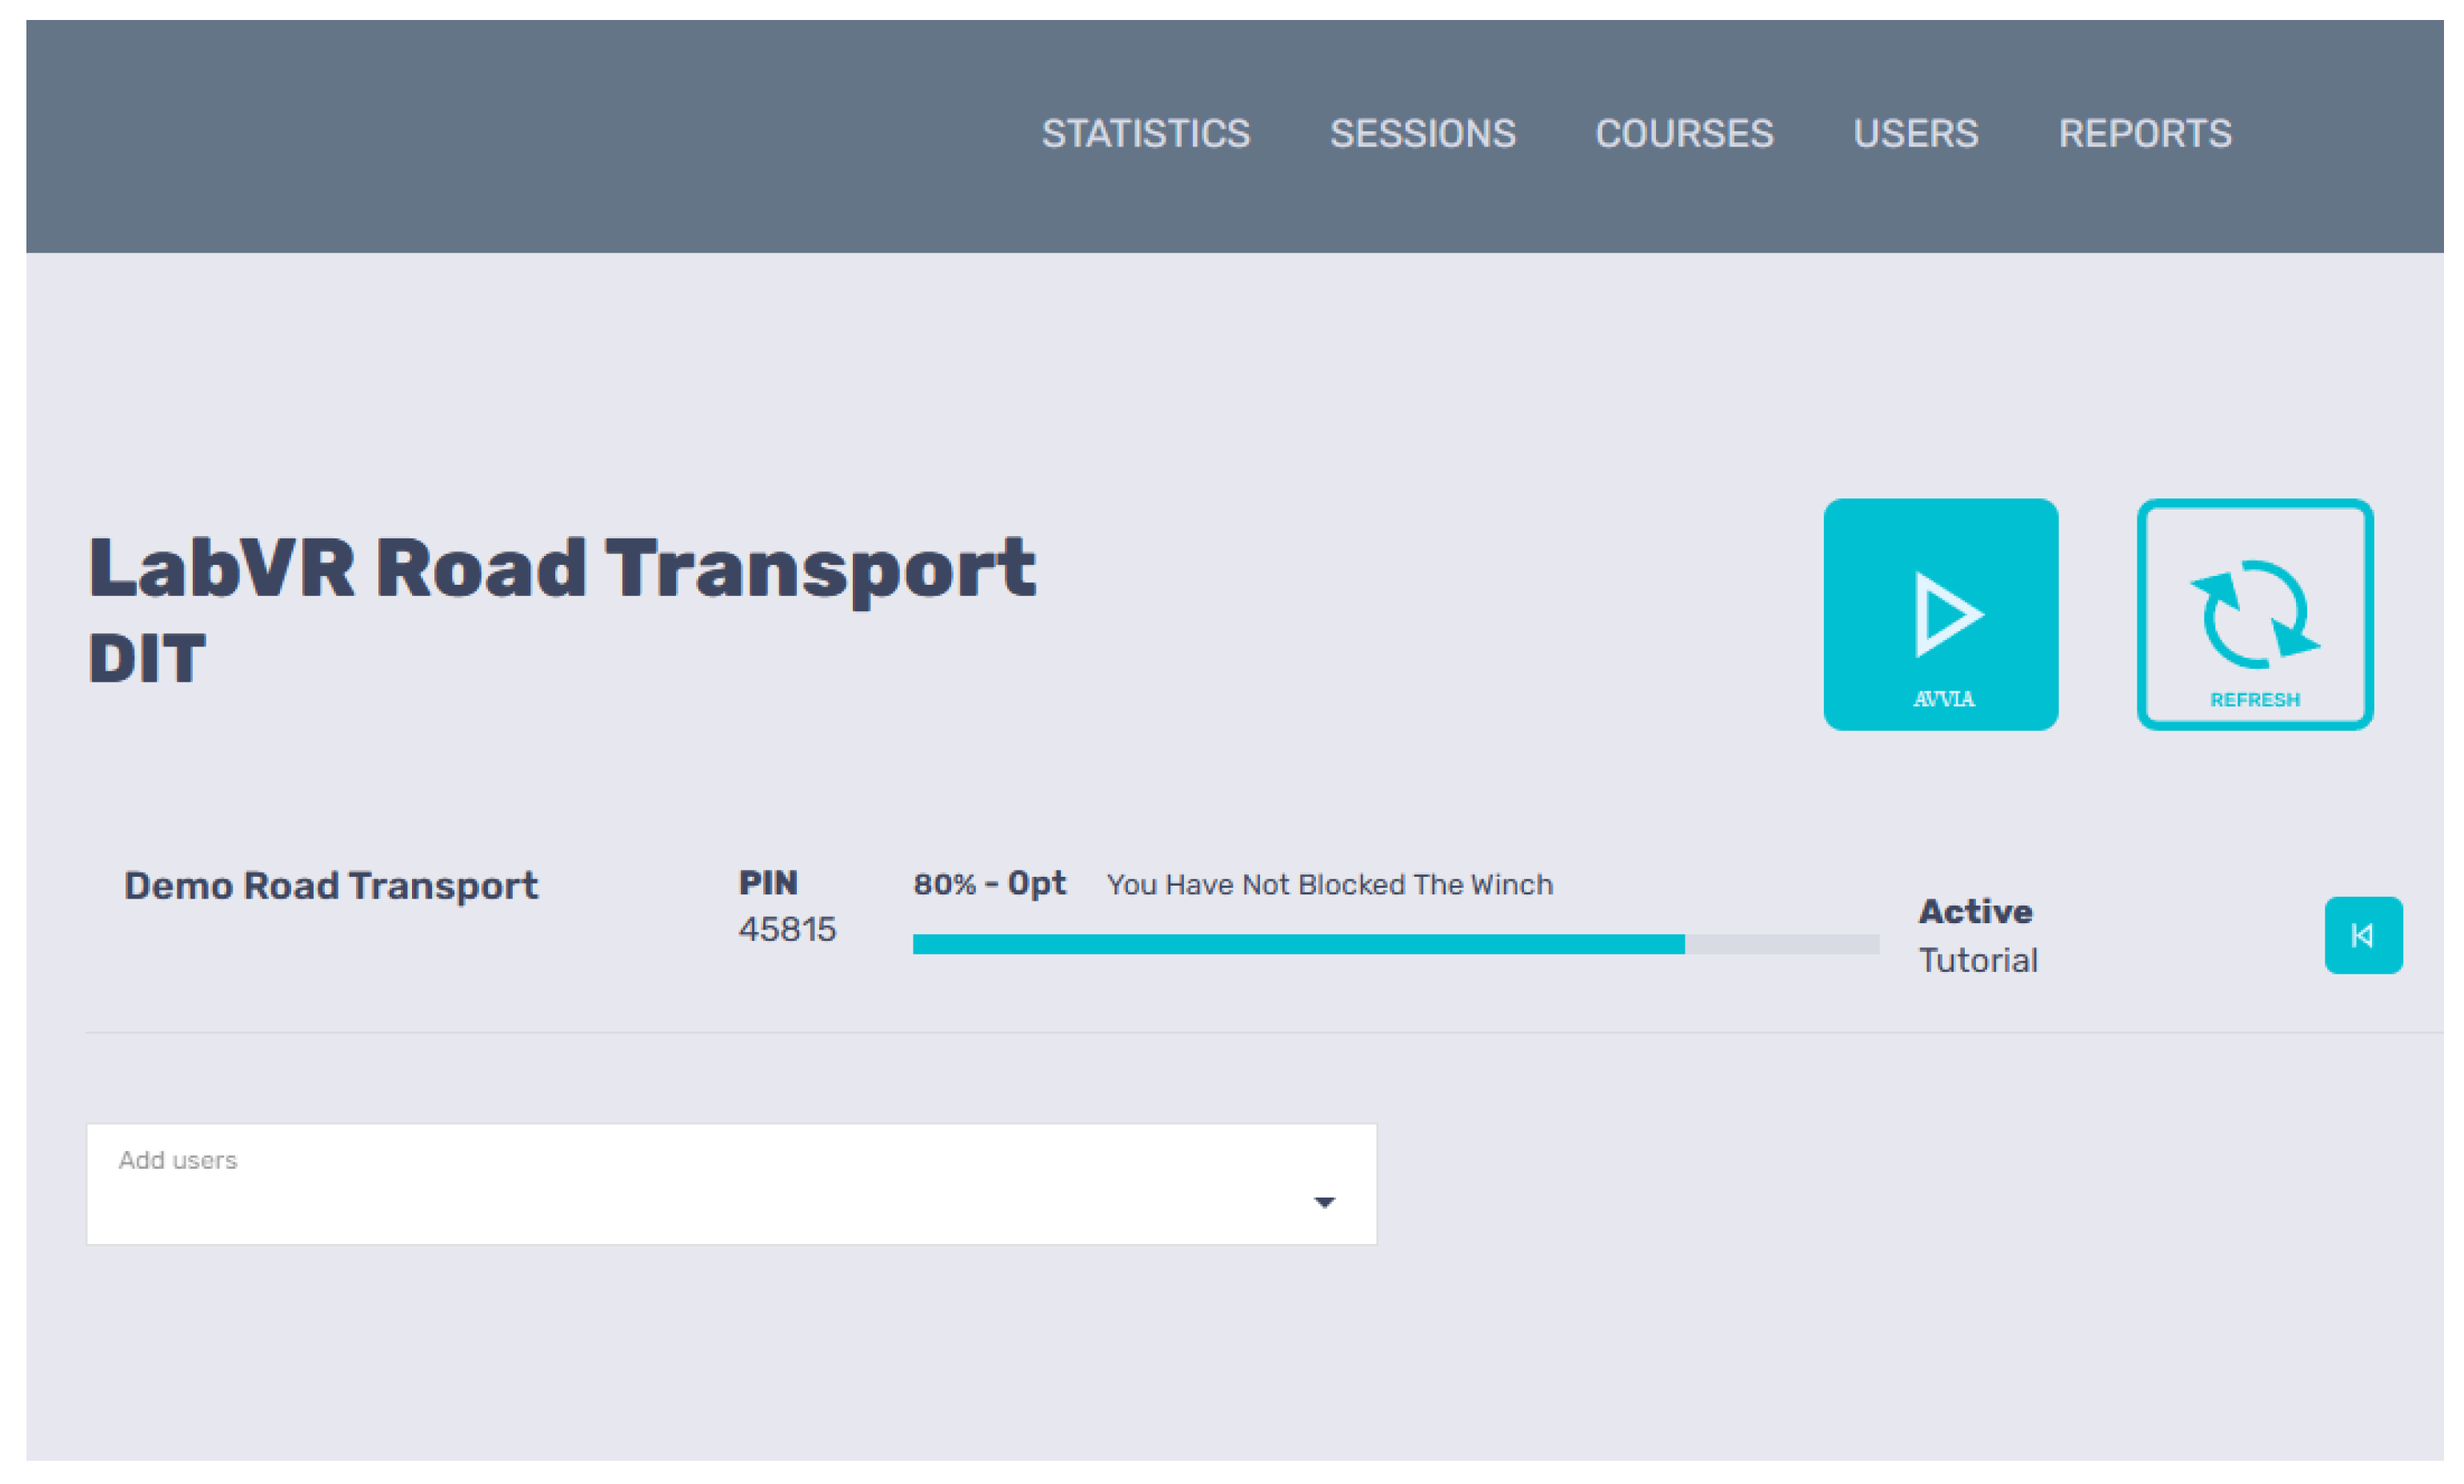Open the STATISTICS menu item
Image resolution: width=2464 pixels, height=1484 pixels.
click(1146, 134)
